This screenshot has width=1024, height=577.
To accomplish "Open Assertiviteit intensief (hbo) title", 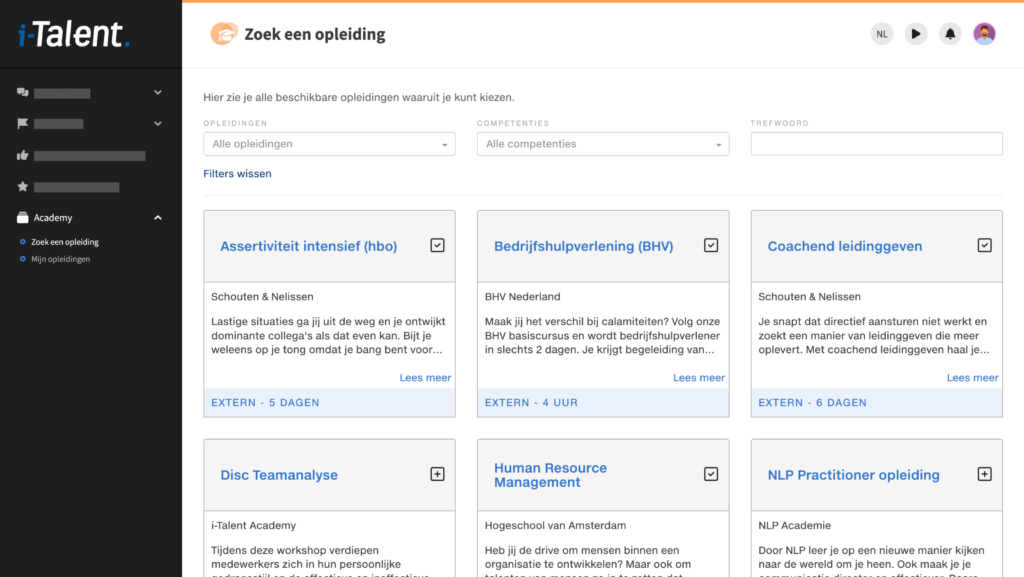I will click(308, 246).
